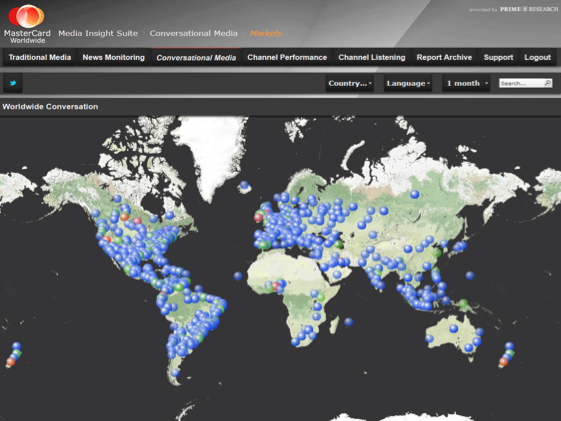This screenshot has width=561, height=421.
Task: Click Logout
Action: point(537,57)
